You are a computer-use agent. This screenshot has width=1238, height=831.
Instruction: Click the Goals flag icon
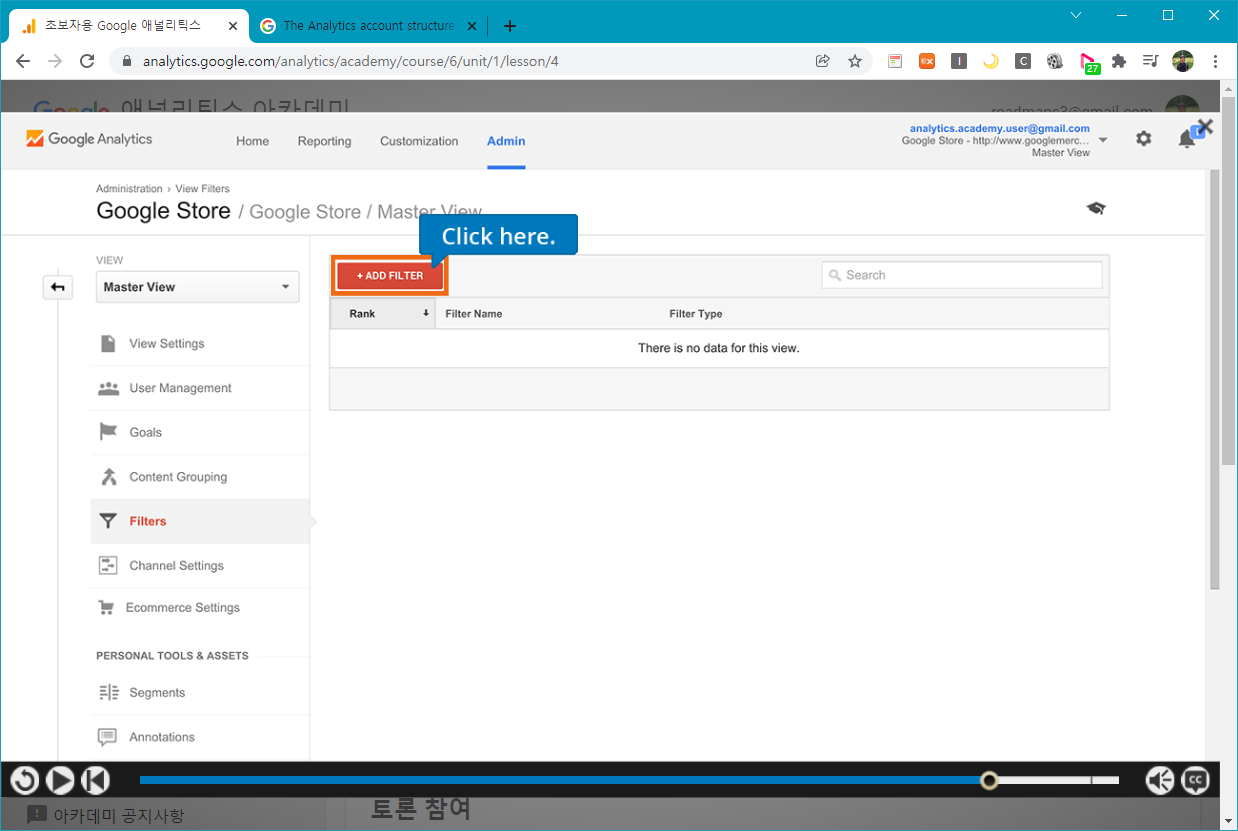pos(108,432)
